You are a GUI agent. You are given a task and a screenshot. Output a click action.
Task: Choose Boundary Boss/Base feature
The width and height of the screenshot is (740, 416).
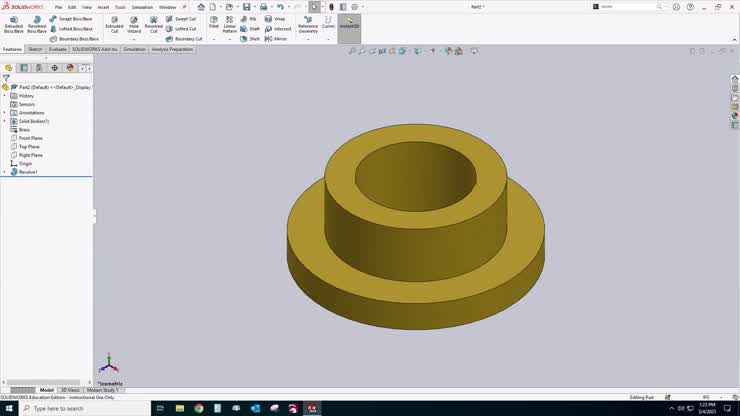tap(74, 39)
